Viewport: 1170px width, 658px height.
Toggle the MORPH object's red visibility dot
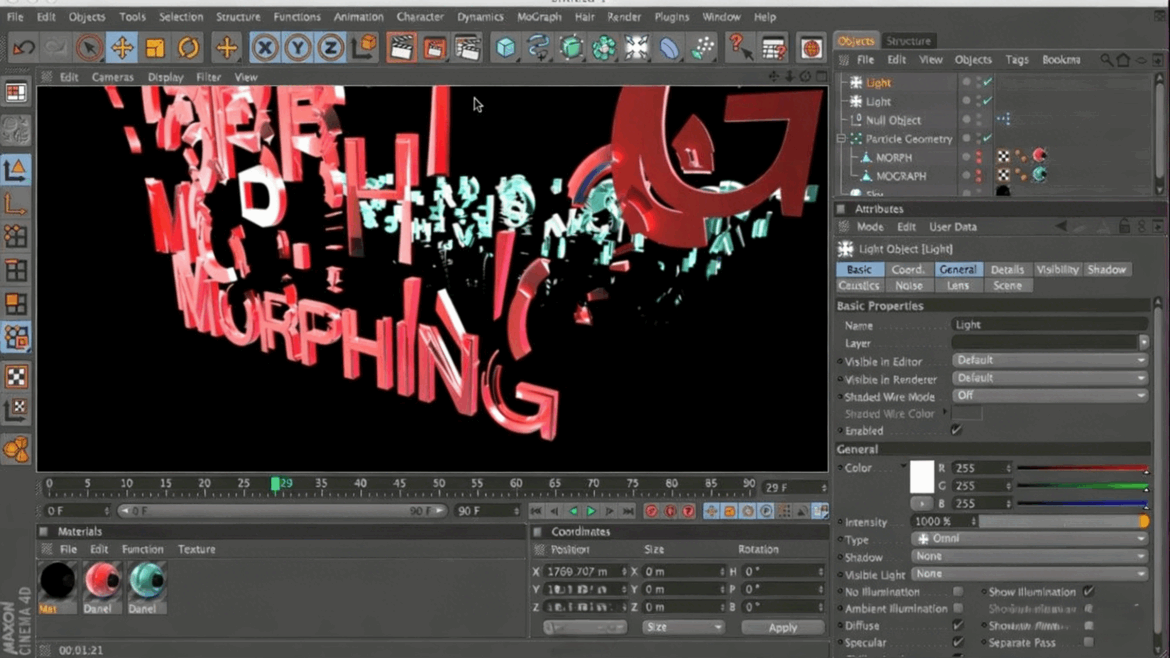click(978, 154)
